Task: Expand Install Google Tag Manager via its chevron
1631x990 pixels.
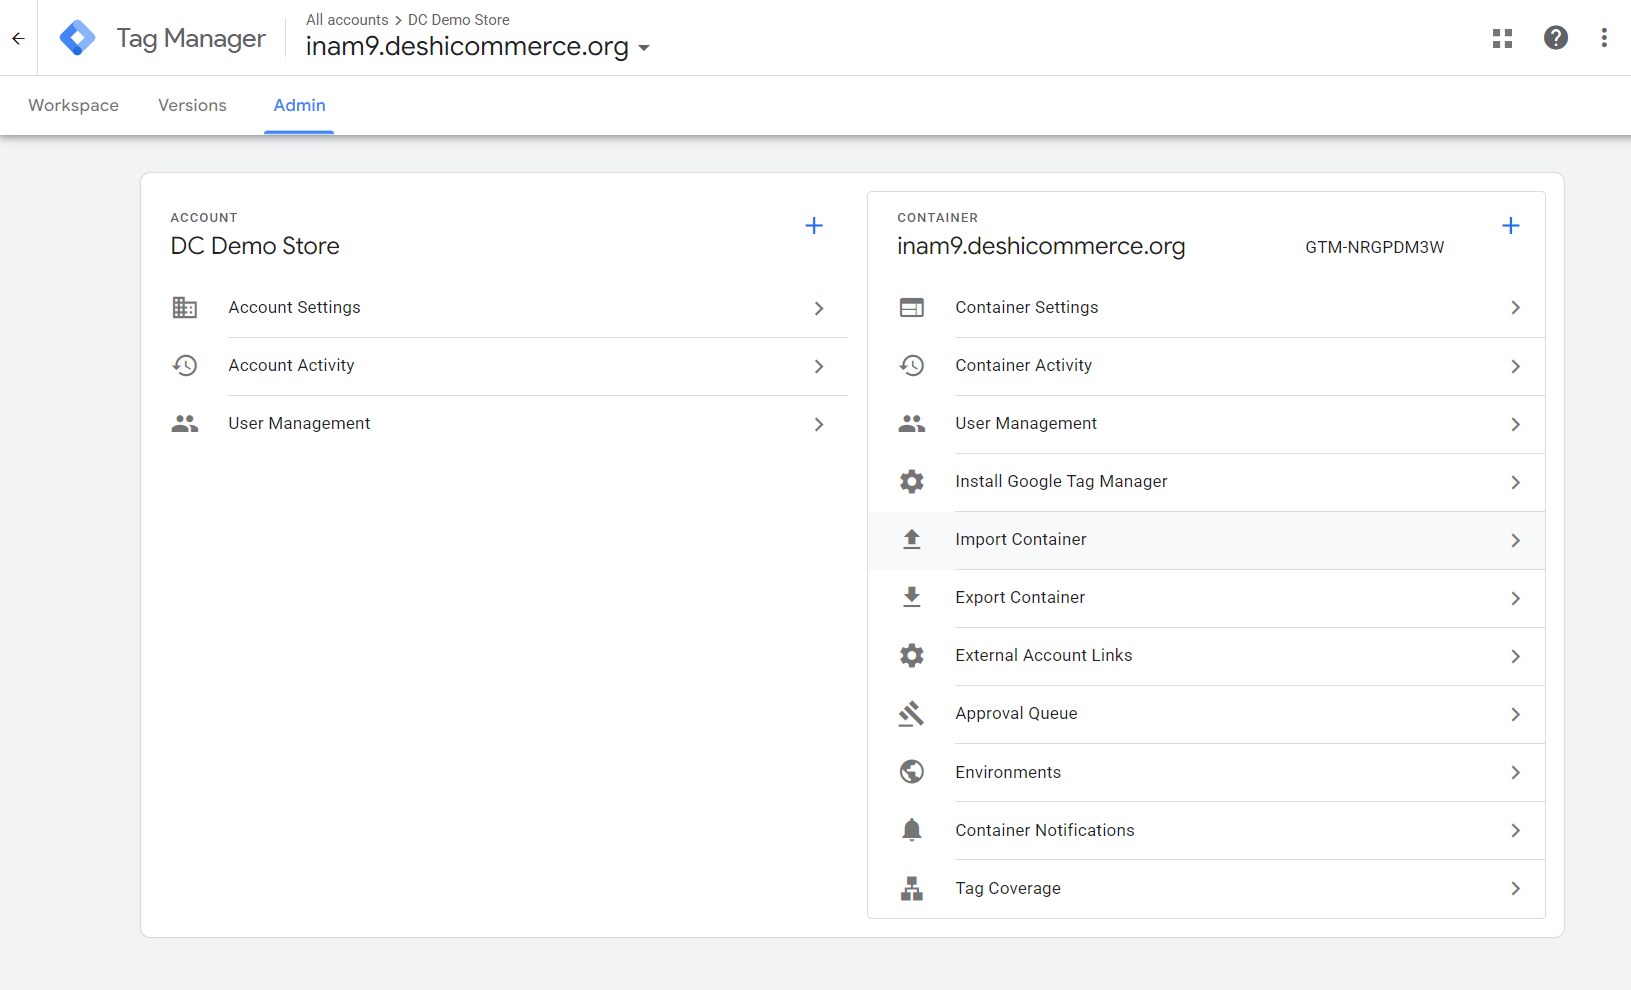Action: [x=1516, y=482]
